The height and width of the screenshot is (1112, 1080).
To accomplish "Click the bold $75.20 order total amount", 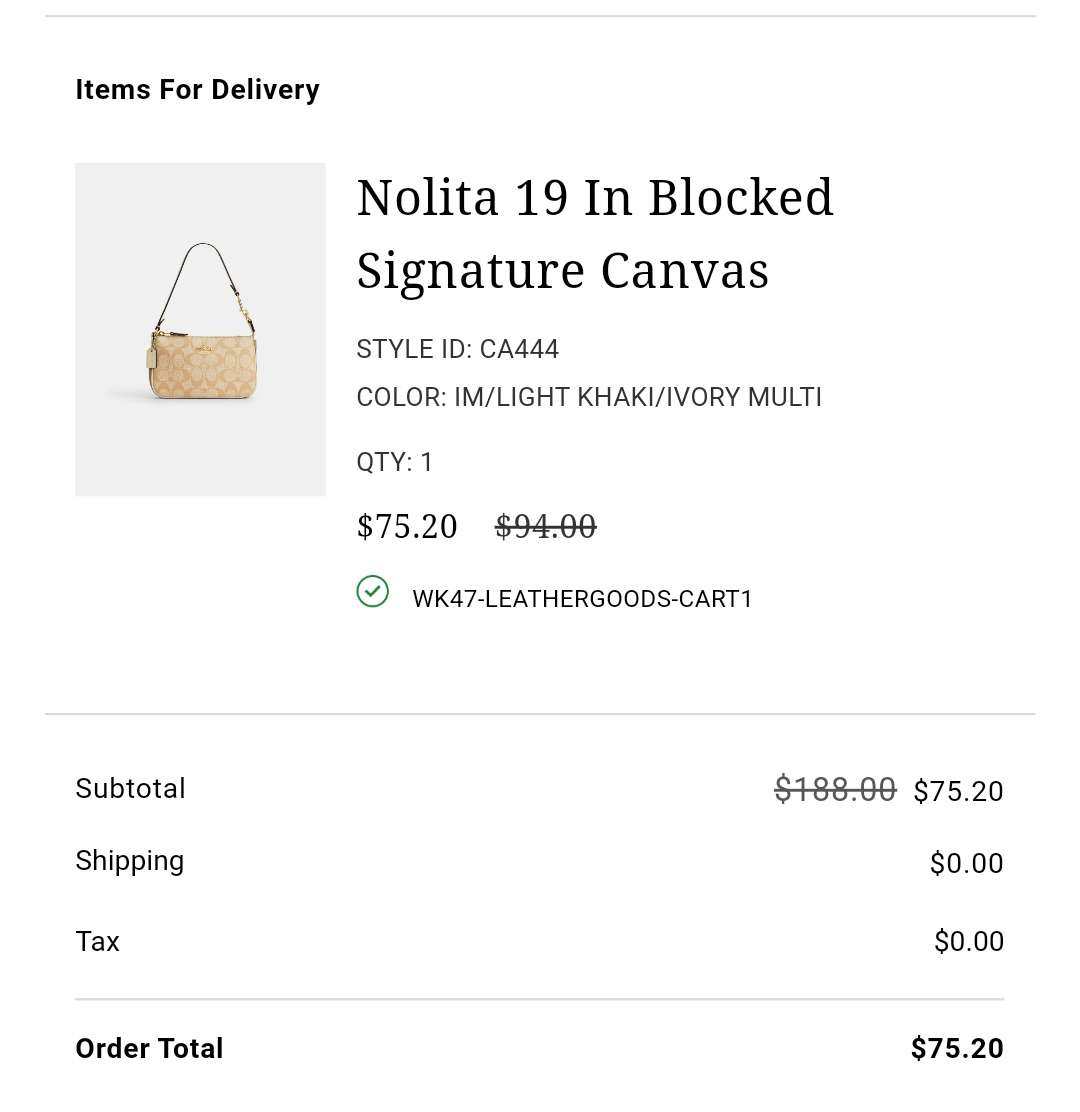I will pos(956,1049).
